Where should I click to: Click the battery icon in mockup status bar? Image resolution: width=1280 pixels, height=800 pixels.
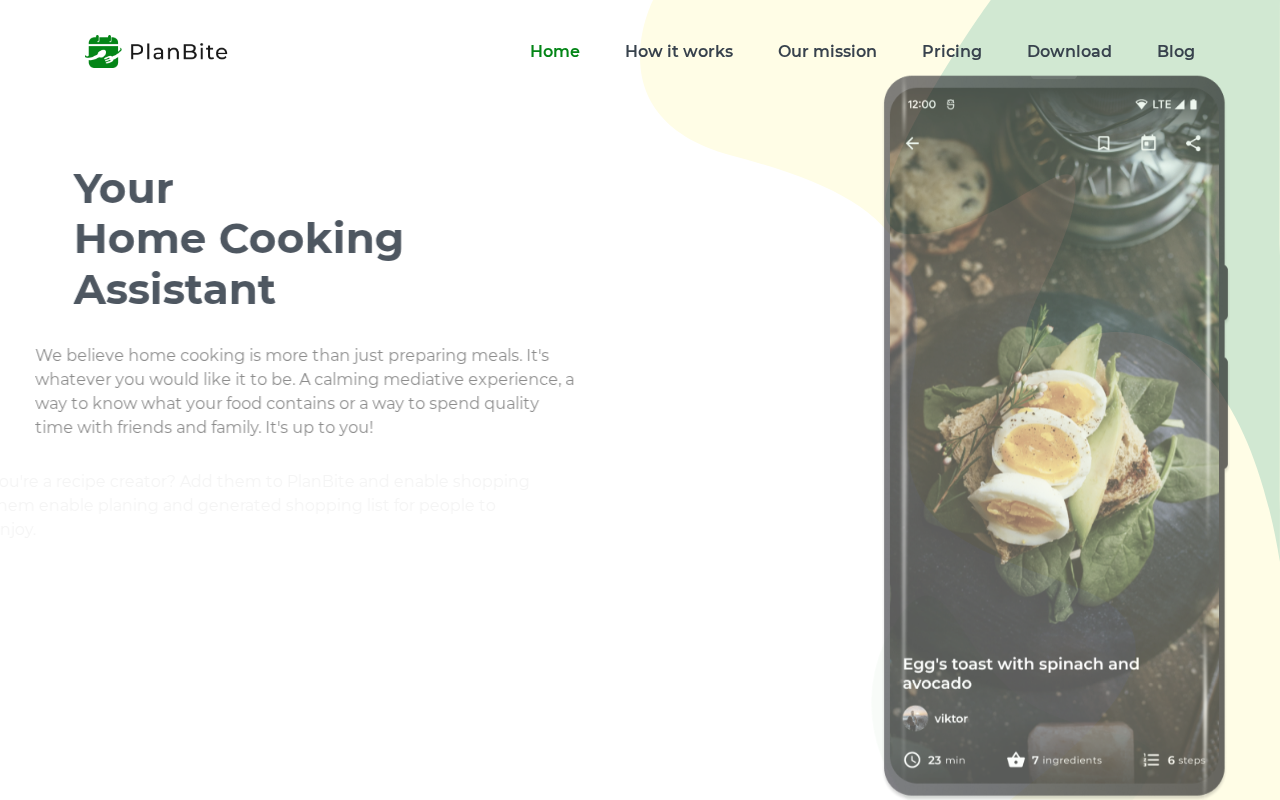click(x=1193, y=104)
